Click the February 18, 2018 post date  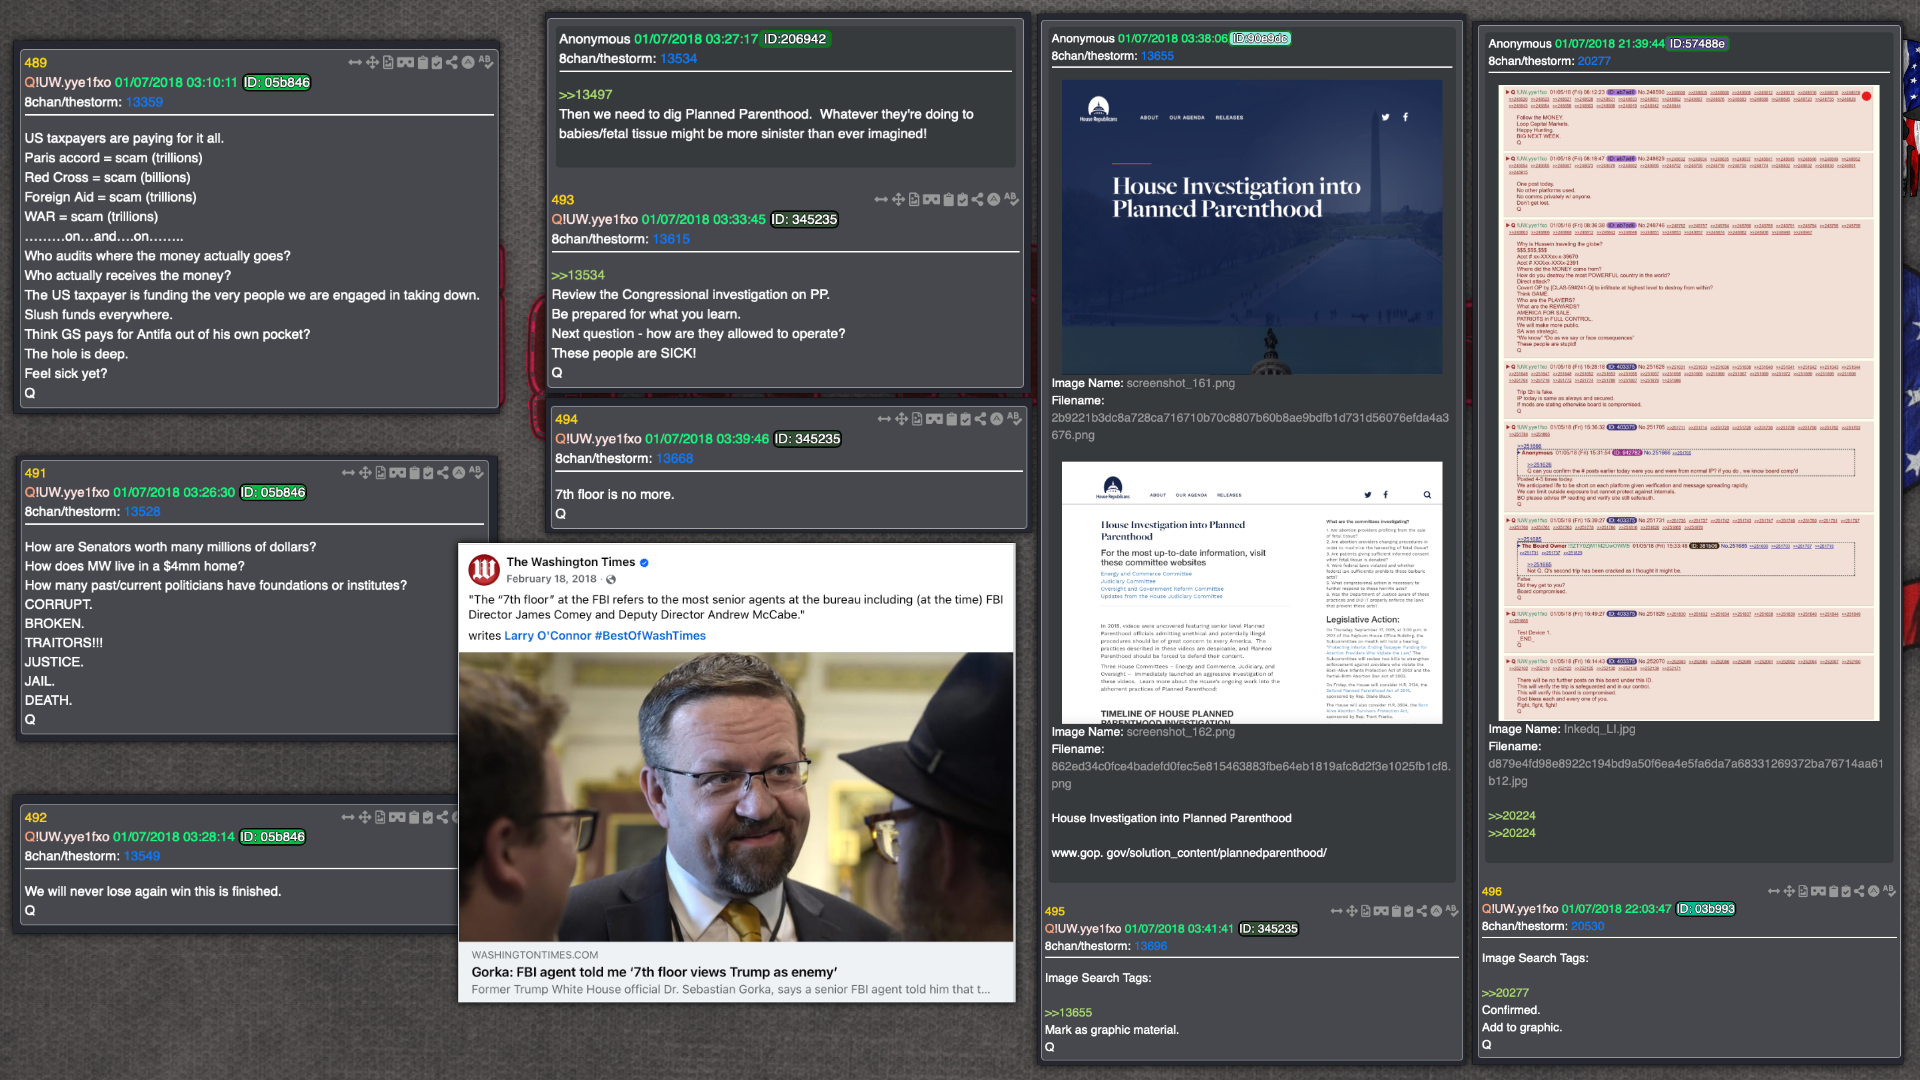coord(551,579)
